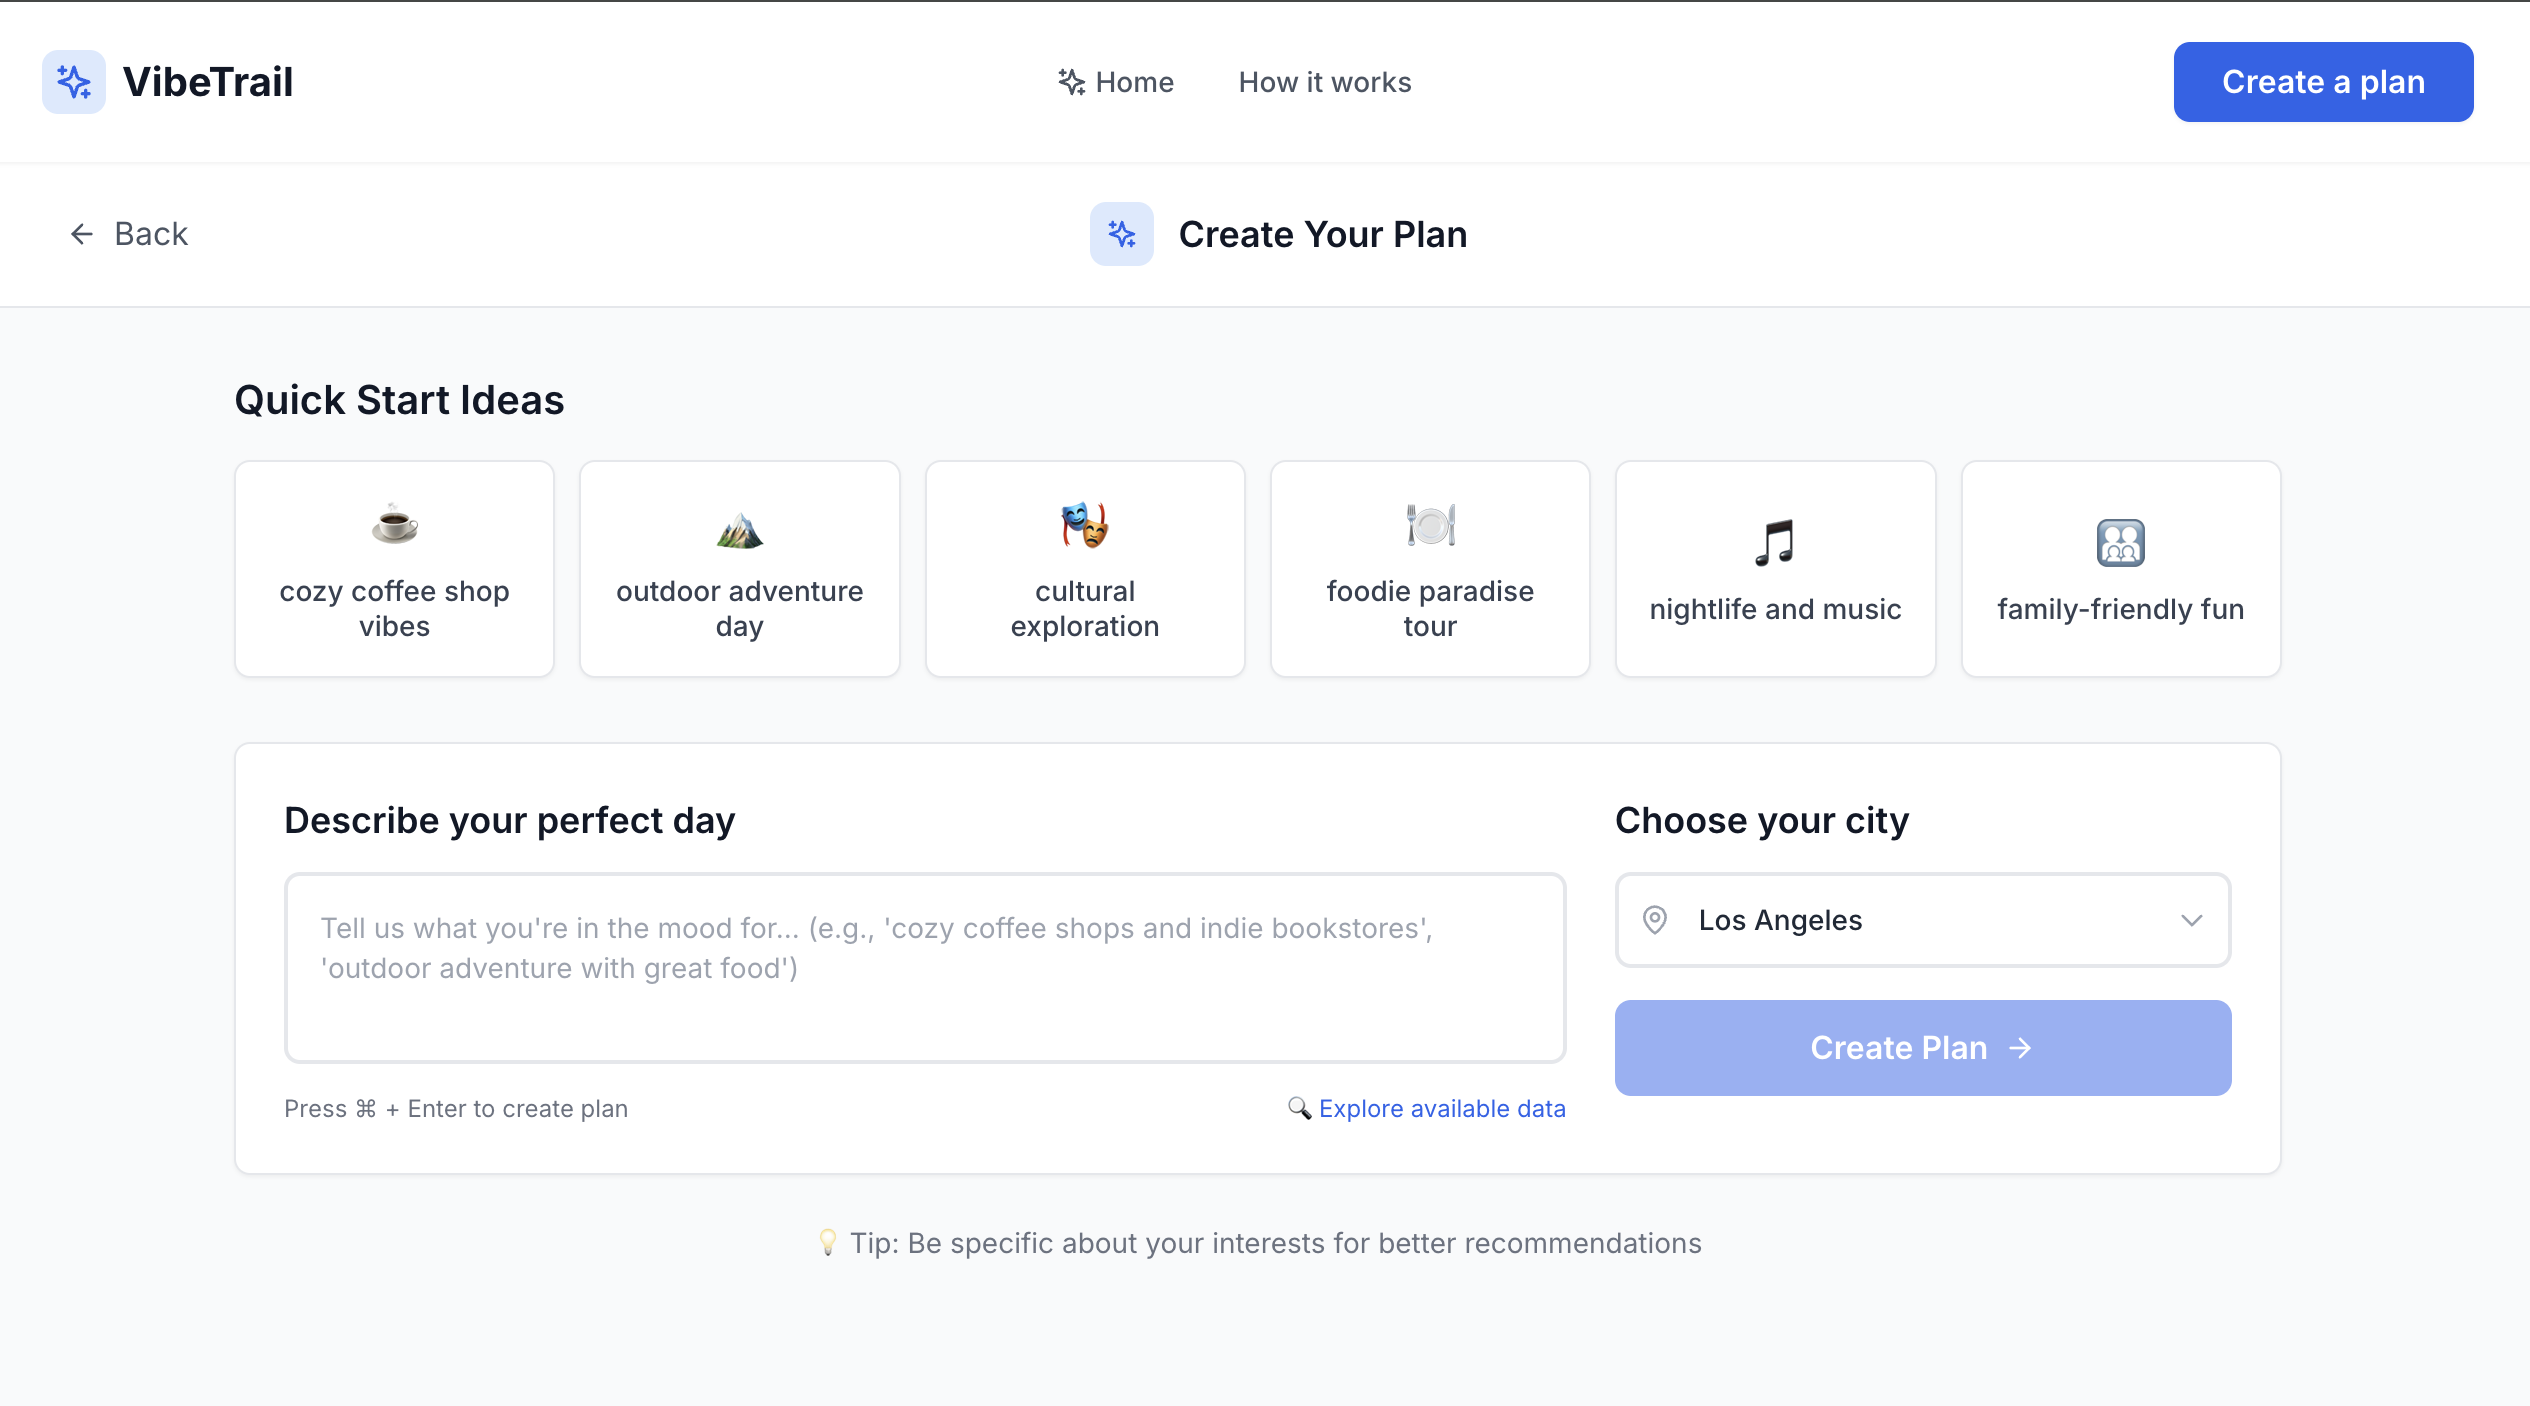Click the coffee cup icon
The width and height of the screenshot is (2530, 1406).
point(394,524)
